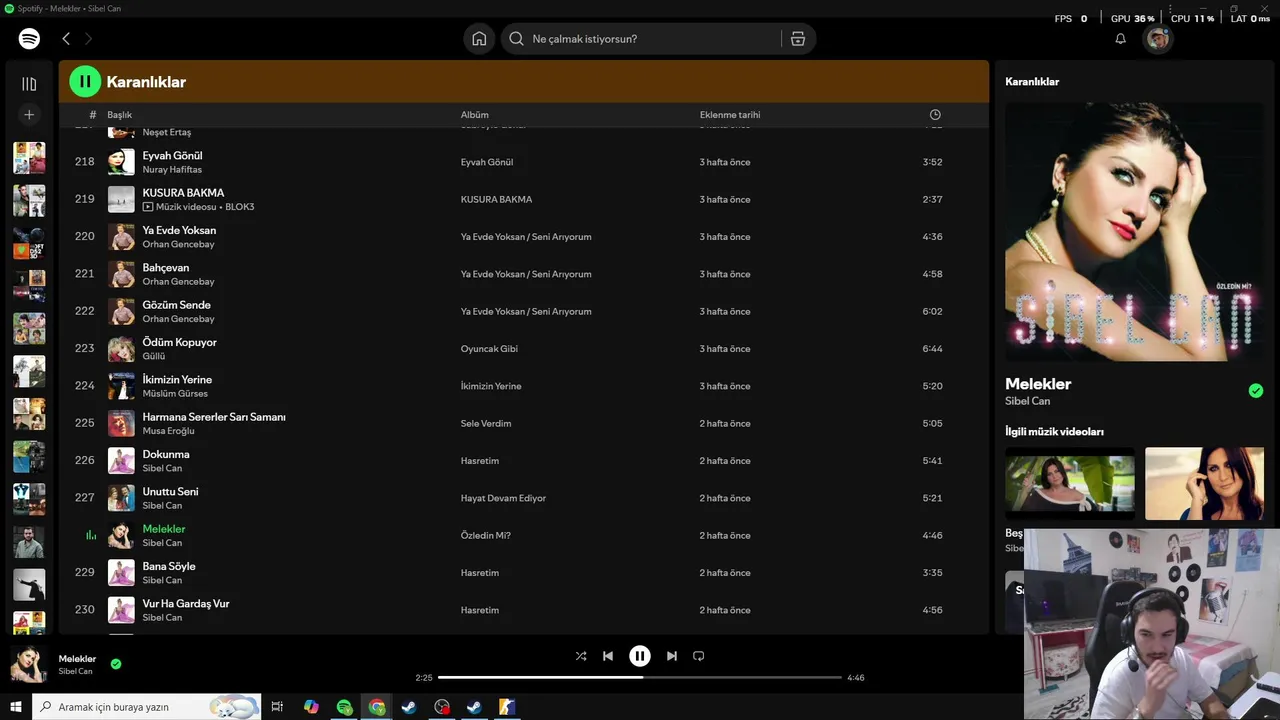
Task: Skip to previous track
Action: click(608, 656)
